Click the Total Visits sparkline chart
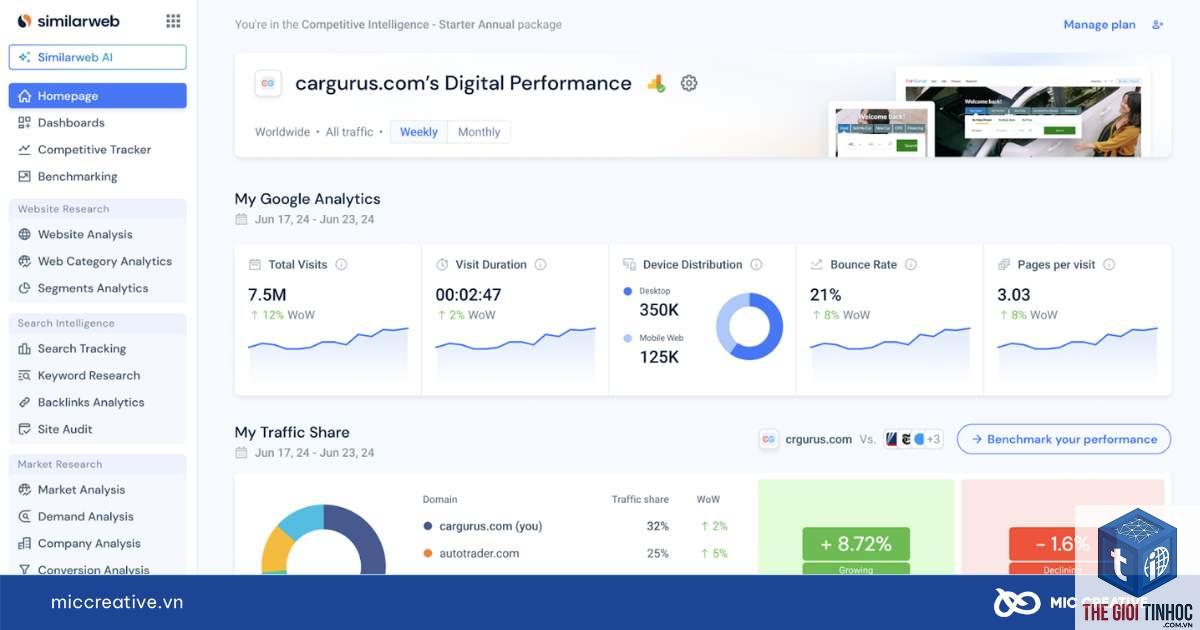This screenshot has width=1200, height=630. tap(328, 352)
